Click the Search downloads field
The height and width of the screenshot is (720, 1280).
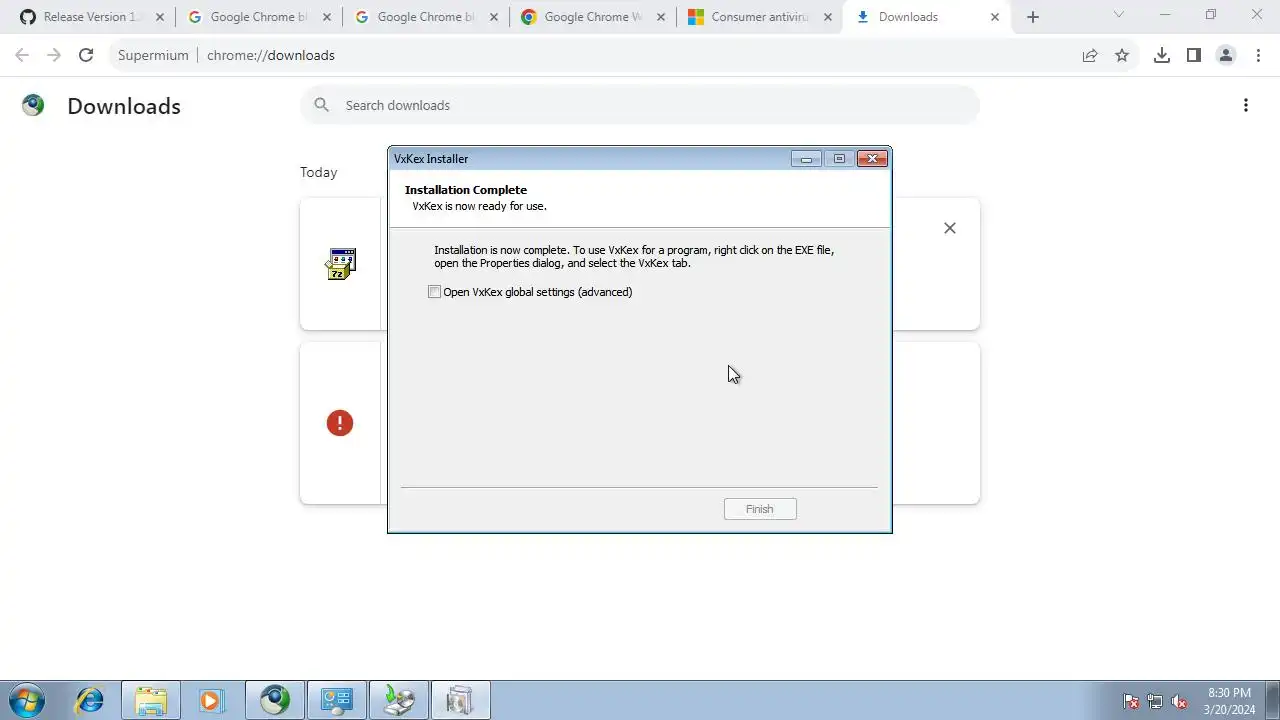pyautogui.click(x=640, y=105)
